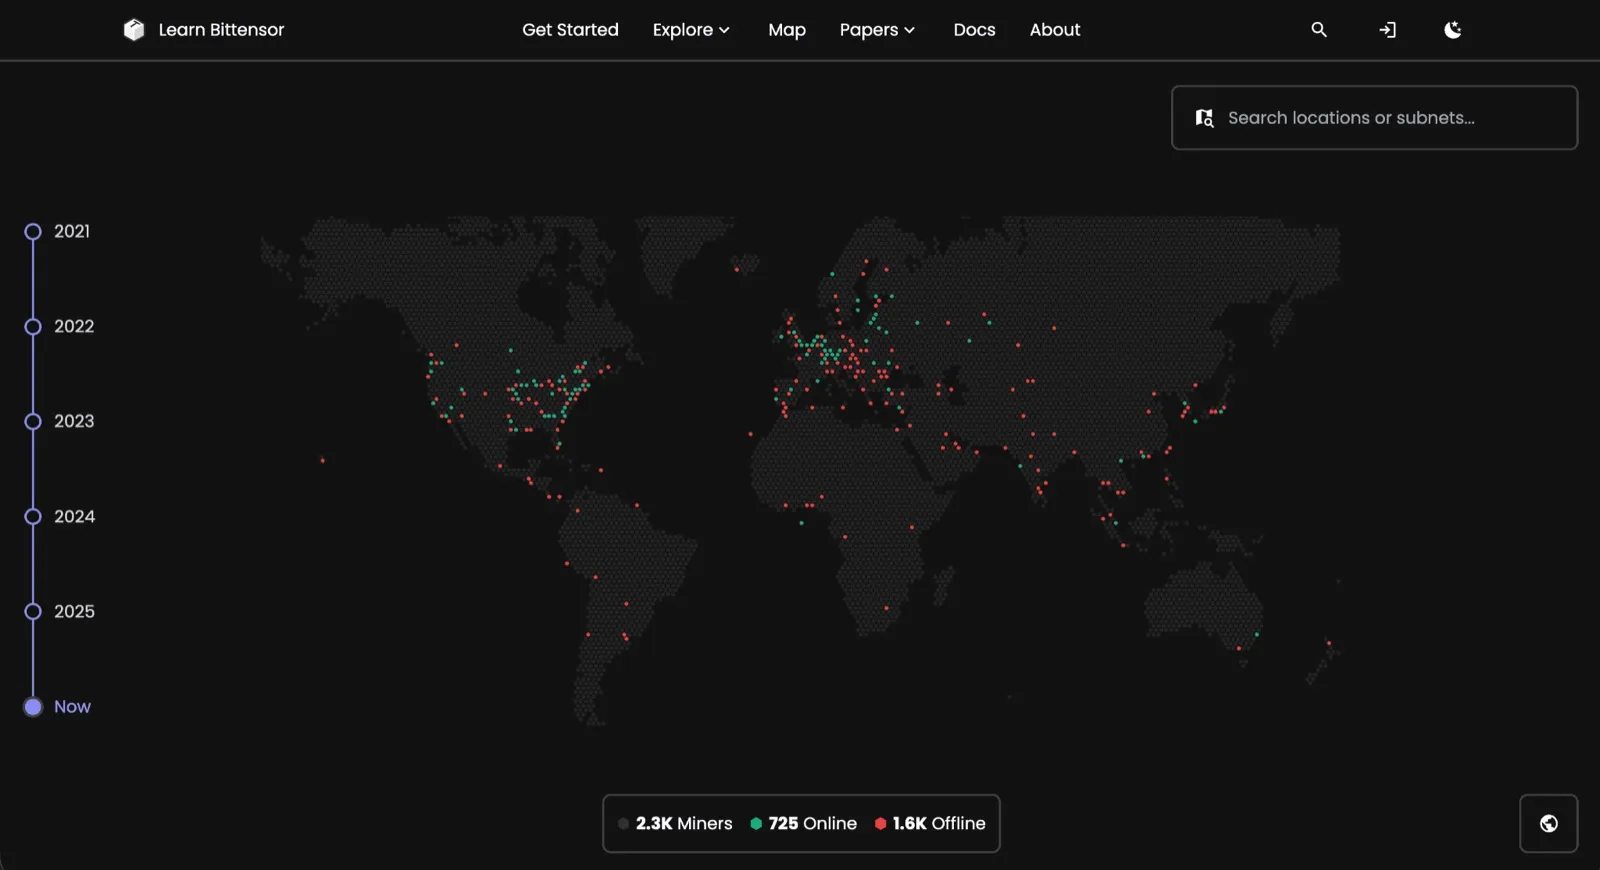Screen dimensions: 1600x870
Task: Click the sign-in arrow icon
Action: [x=1387, y=30]
